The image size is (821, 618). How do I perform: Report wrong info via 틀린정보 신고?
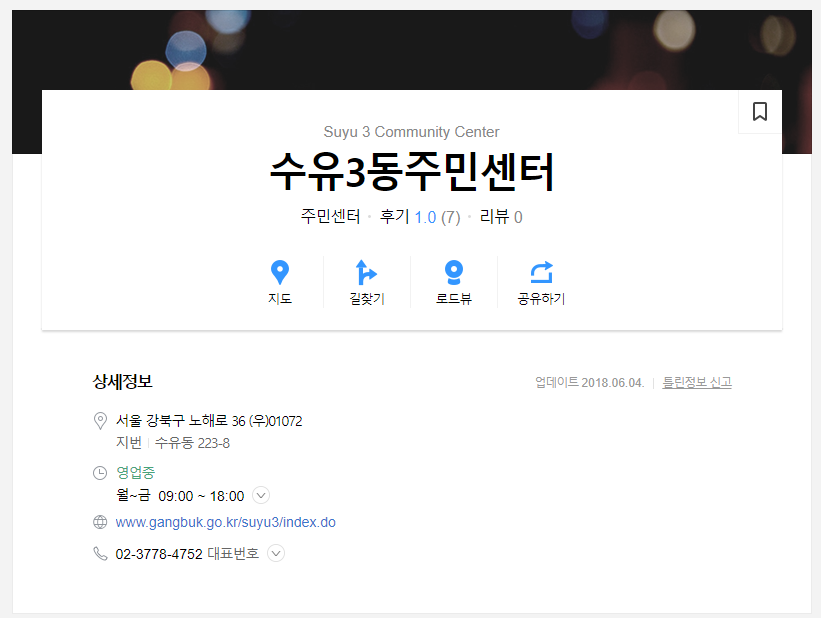697,382
